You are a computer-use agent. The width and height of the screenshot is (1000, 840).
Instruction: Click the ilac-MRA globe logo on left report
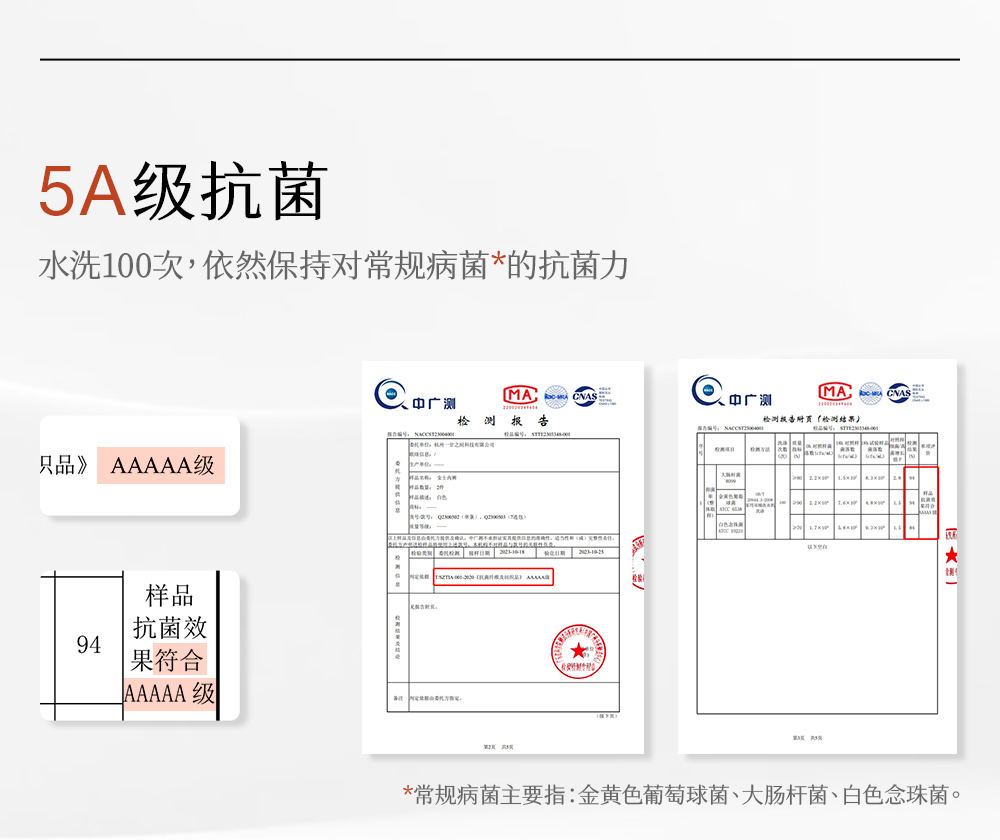[556, 397]
